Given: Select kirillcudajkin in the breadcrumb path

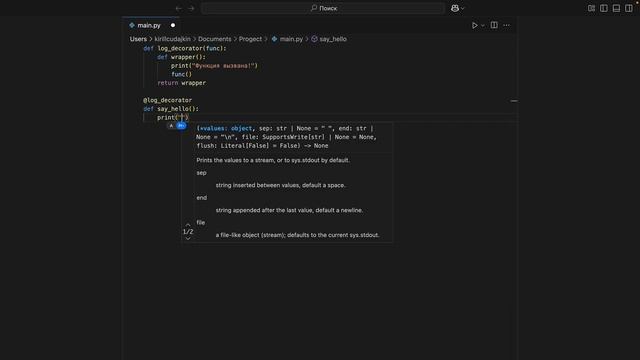Looking at the screenshot, I should pos(172,39).
